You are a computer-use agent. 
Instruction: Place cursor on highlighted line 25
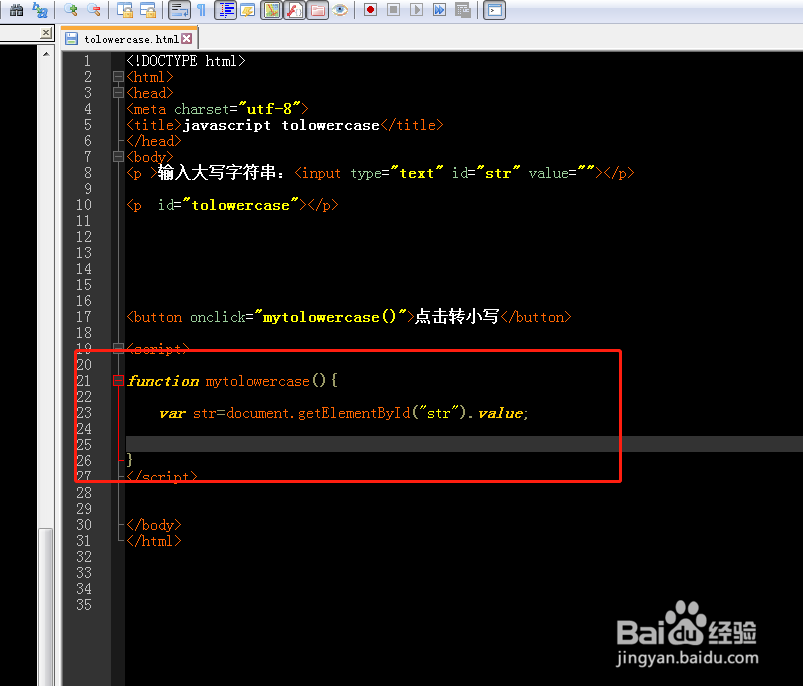click(464, 444)
